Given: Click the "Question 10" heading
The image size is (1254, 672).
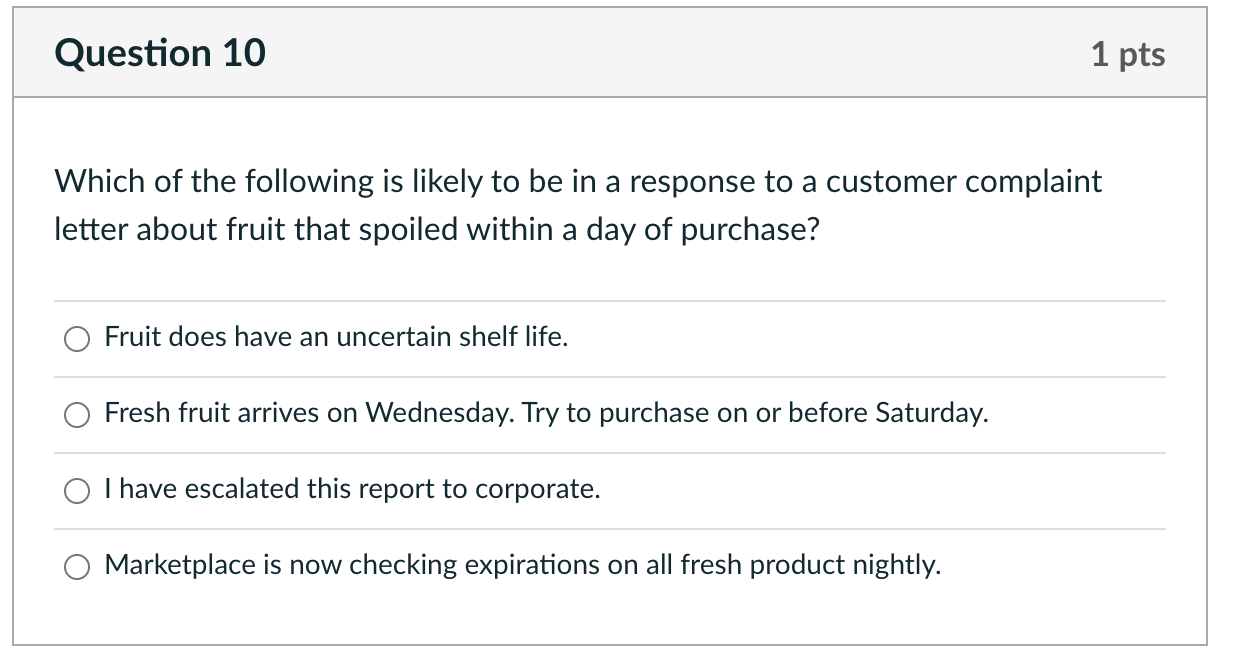Looking at the screenshot, I should 161,53.
